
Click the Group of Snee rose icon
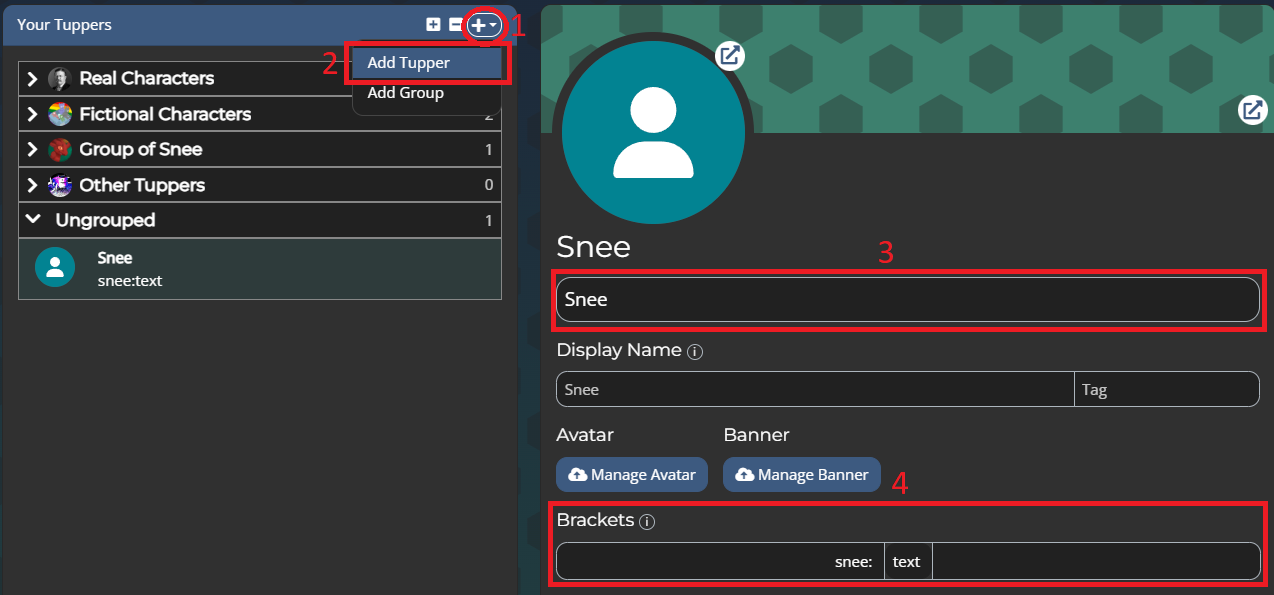(58, 149)
